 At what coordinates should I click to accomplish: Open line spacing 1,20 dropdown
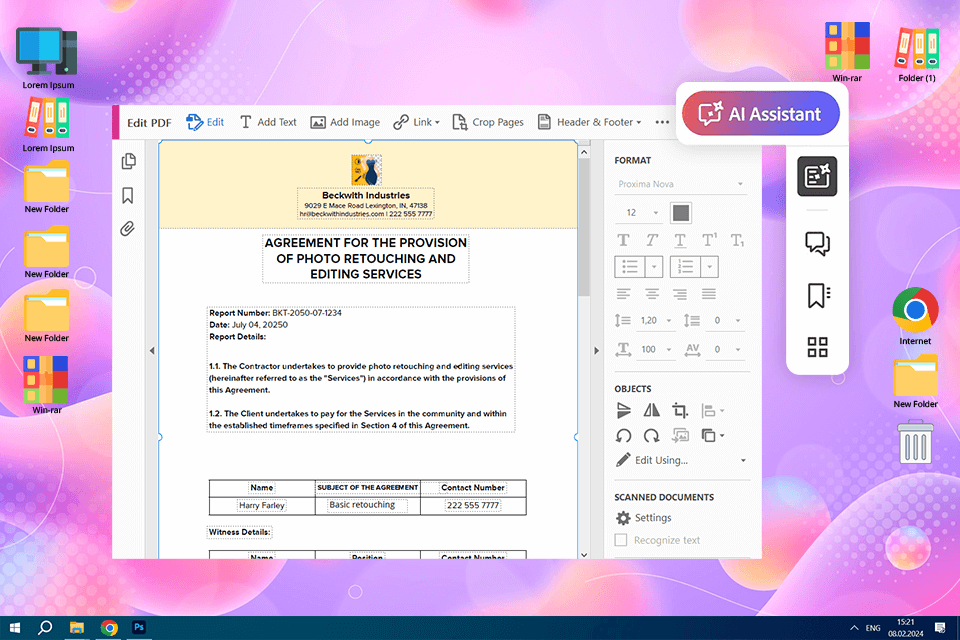coord(656,320)
